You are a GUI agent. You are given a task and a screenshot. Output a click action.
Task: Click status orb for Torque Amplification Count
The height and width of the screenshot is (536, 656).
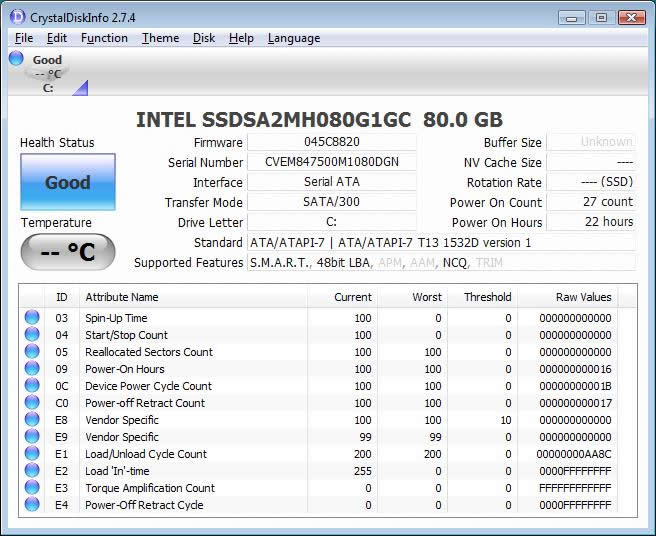pyautogui.click(x=32, y=487)
